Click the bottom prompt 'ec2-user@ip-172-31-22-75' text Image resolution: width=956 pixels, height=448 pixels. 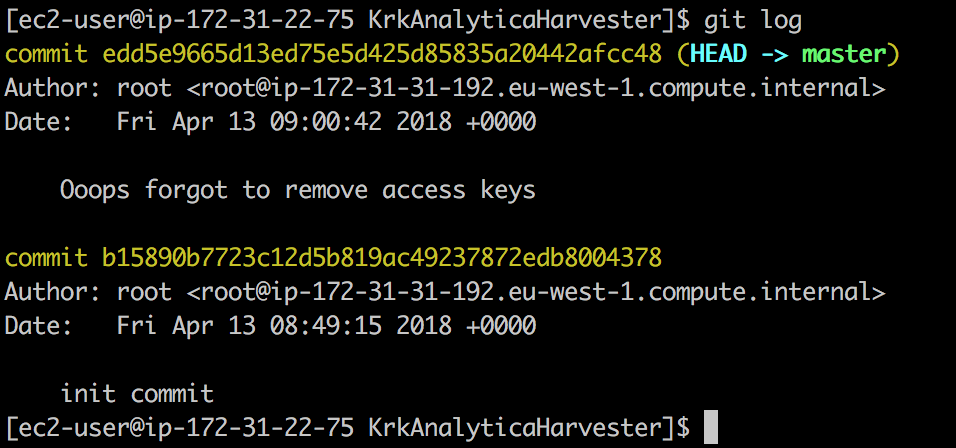[x=185, y=428]
